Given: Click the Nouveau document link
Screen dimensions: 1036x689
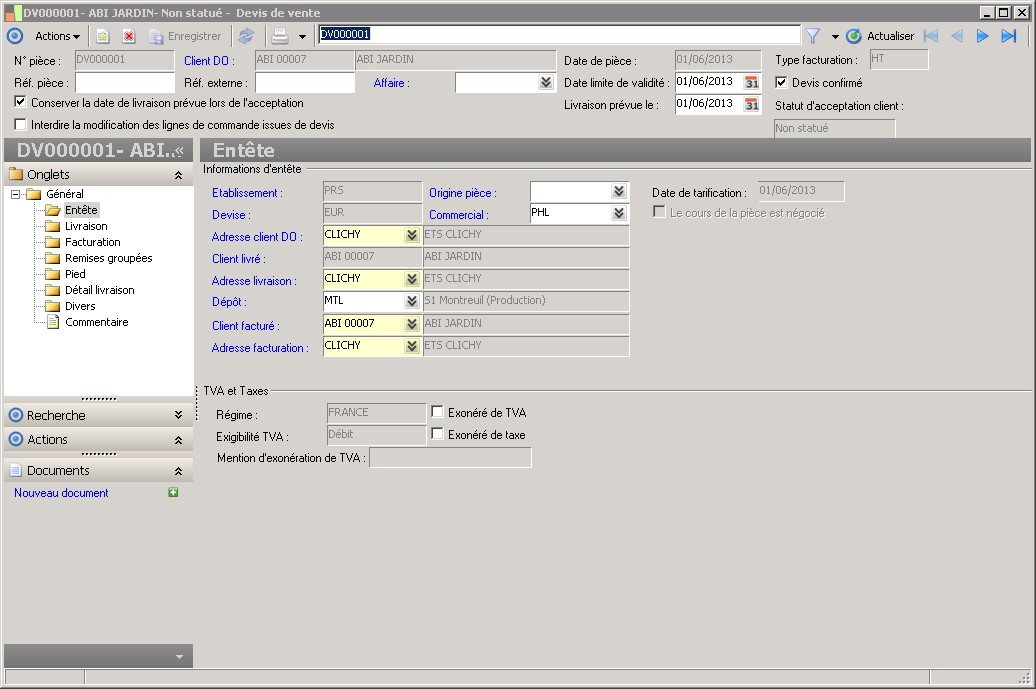Looking at the screenshot, I should click(61, 493).
